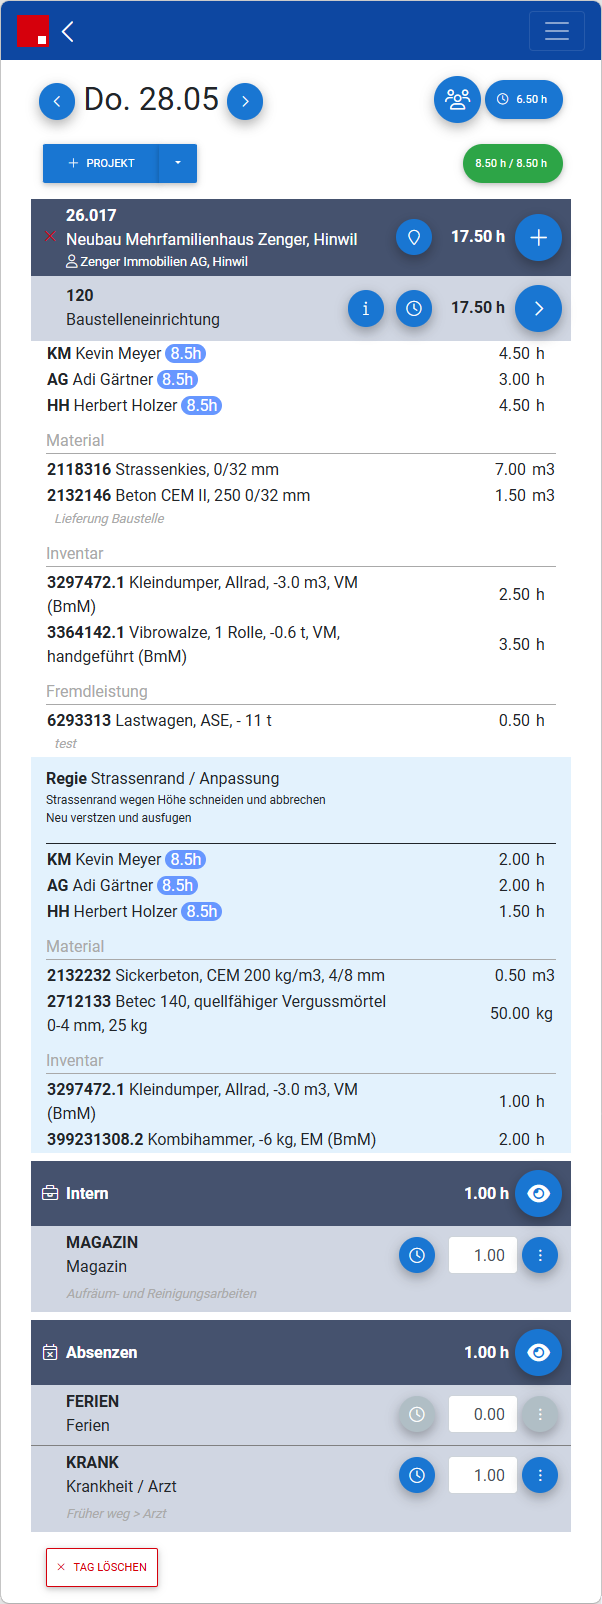
Task: Click the Absenzen section header
Action: [x=301, y=1352]
